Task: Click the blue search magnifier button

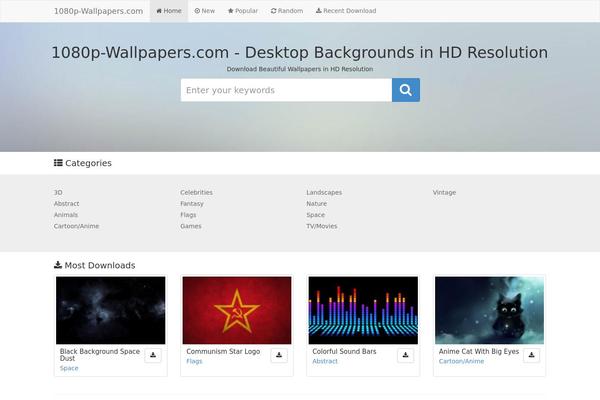Action: 406,90
